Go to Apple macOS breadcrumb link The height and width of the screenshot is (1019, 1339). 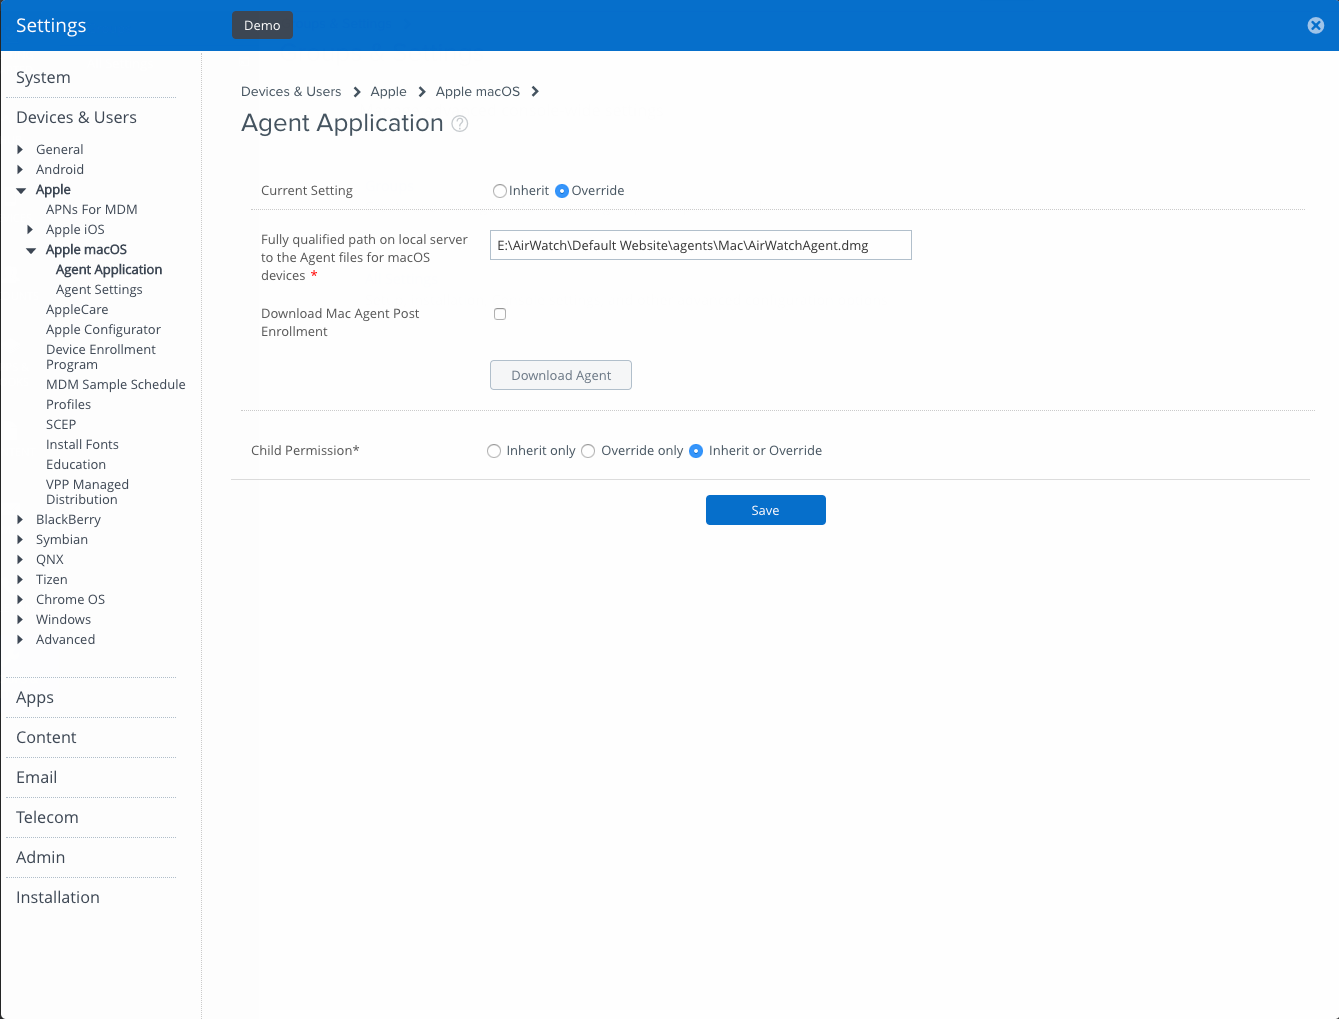pyautogui.click(x=478, y=92)
